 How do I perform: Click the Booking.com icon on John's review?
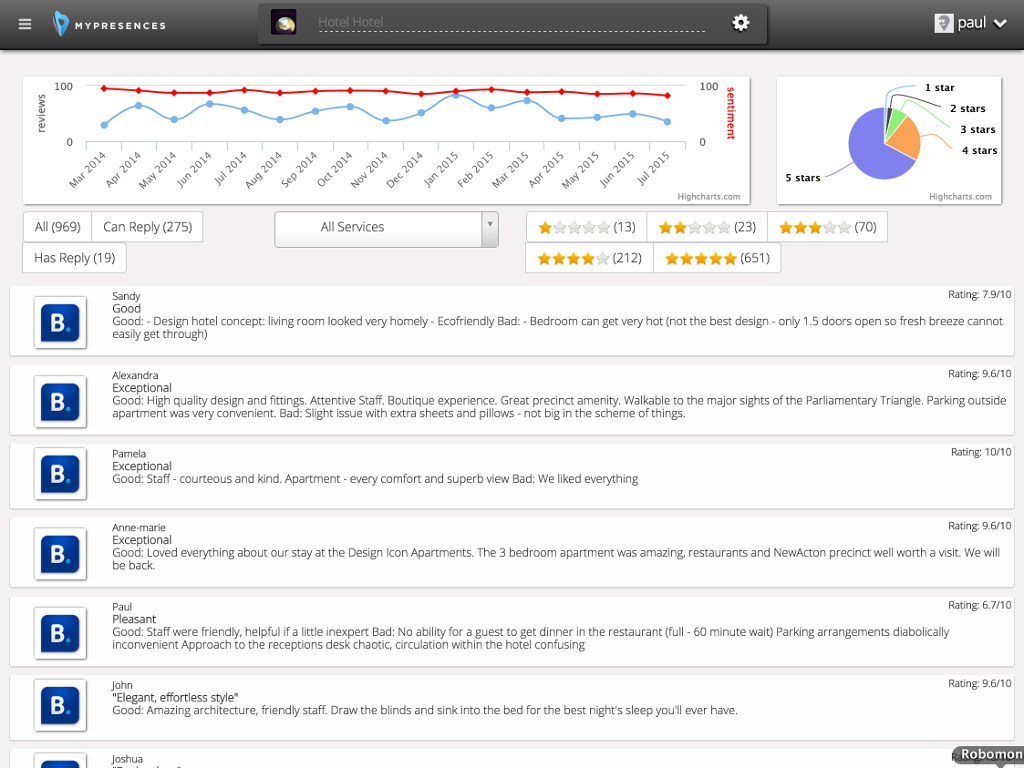click(60, 705)
